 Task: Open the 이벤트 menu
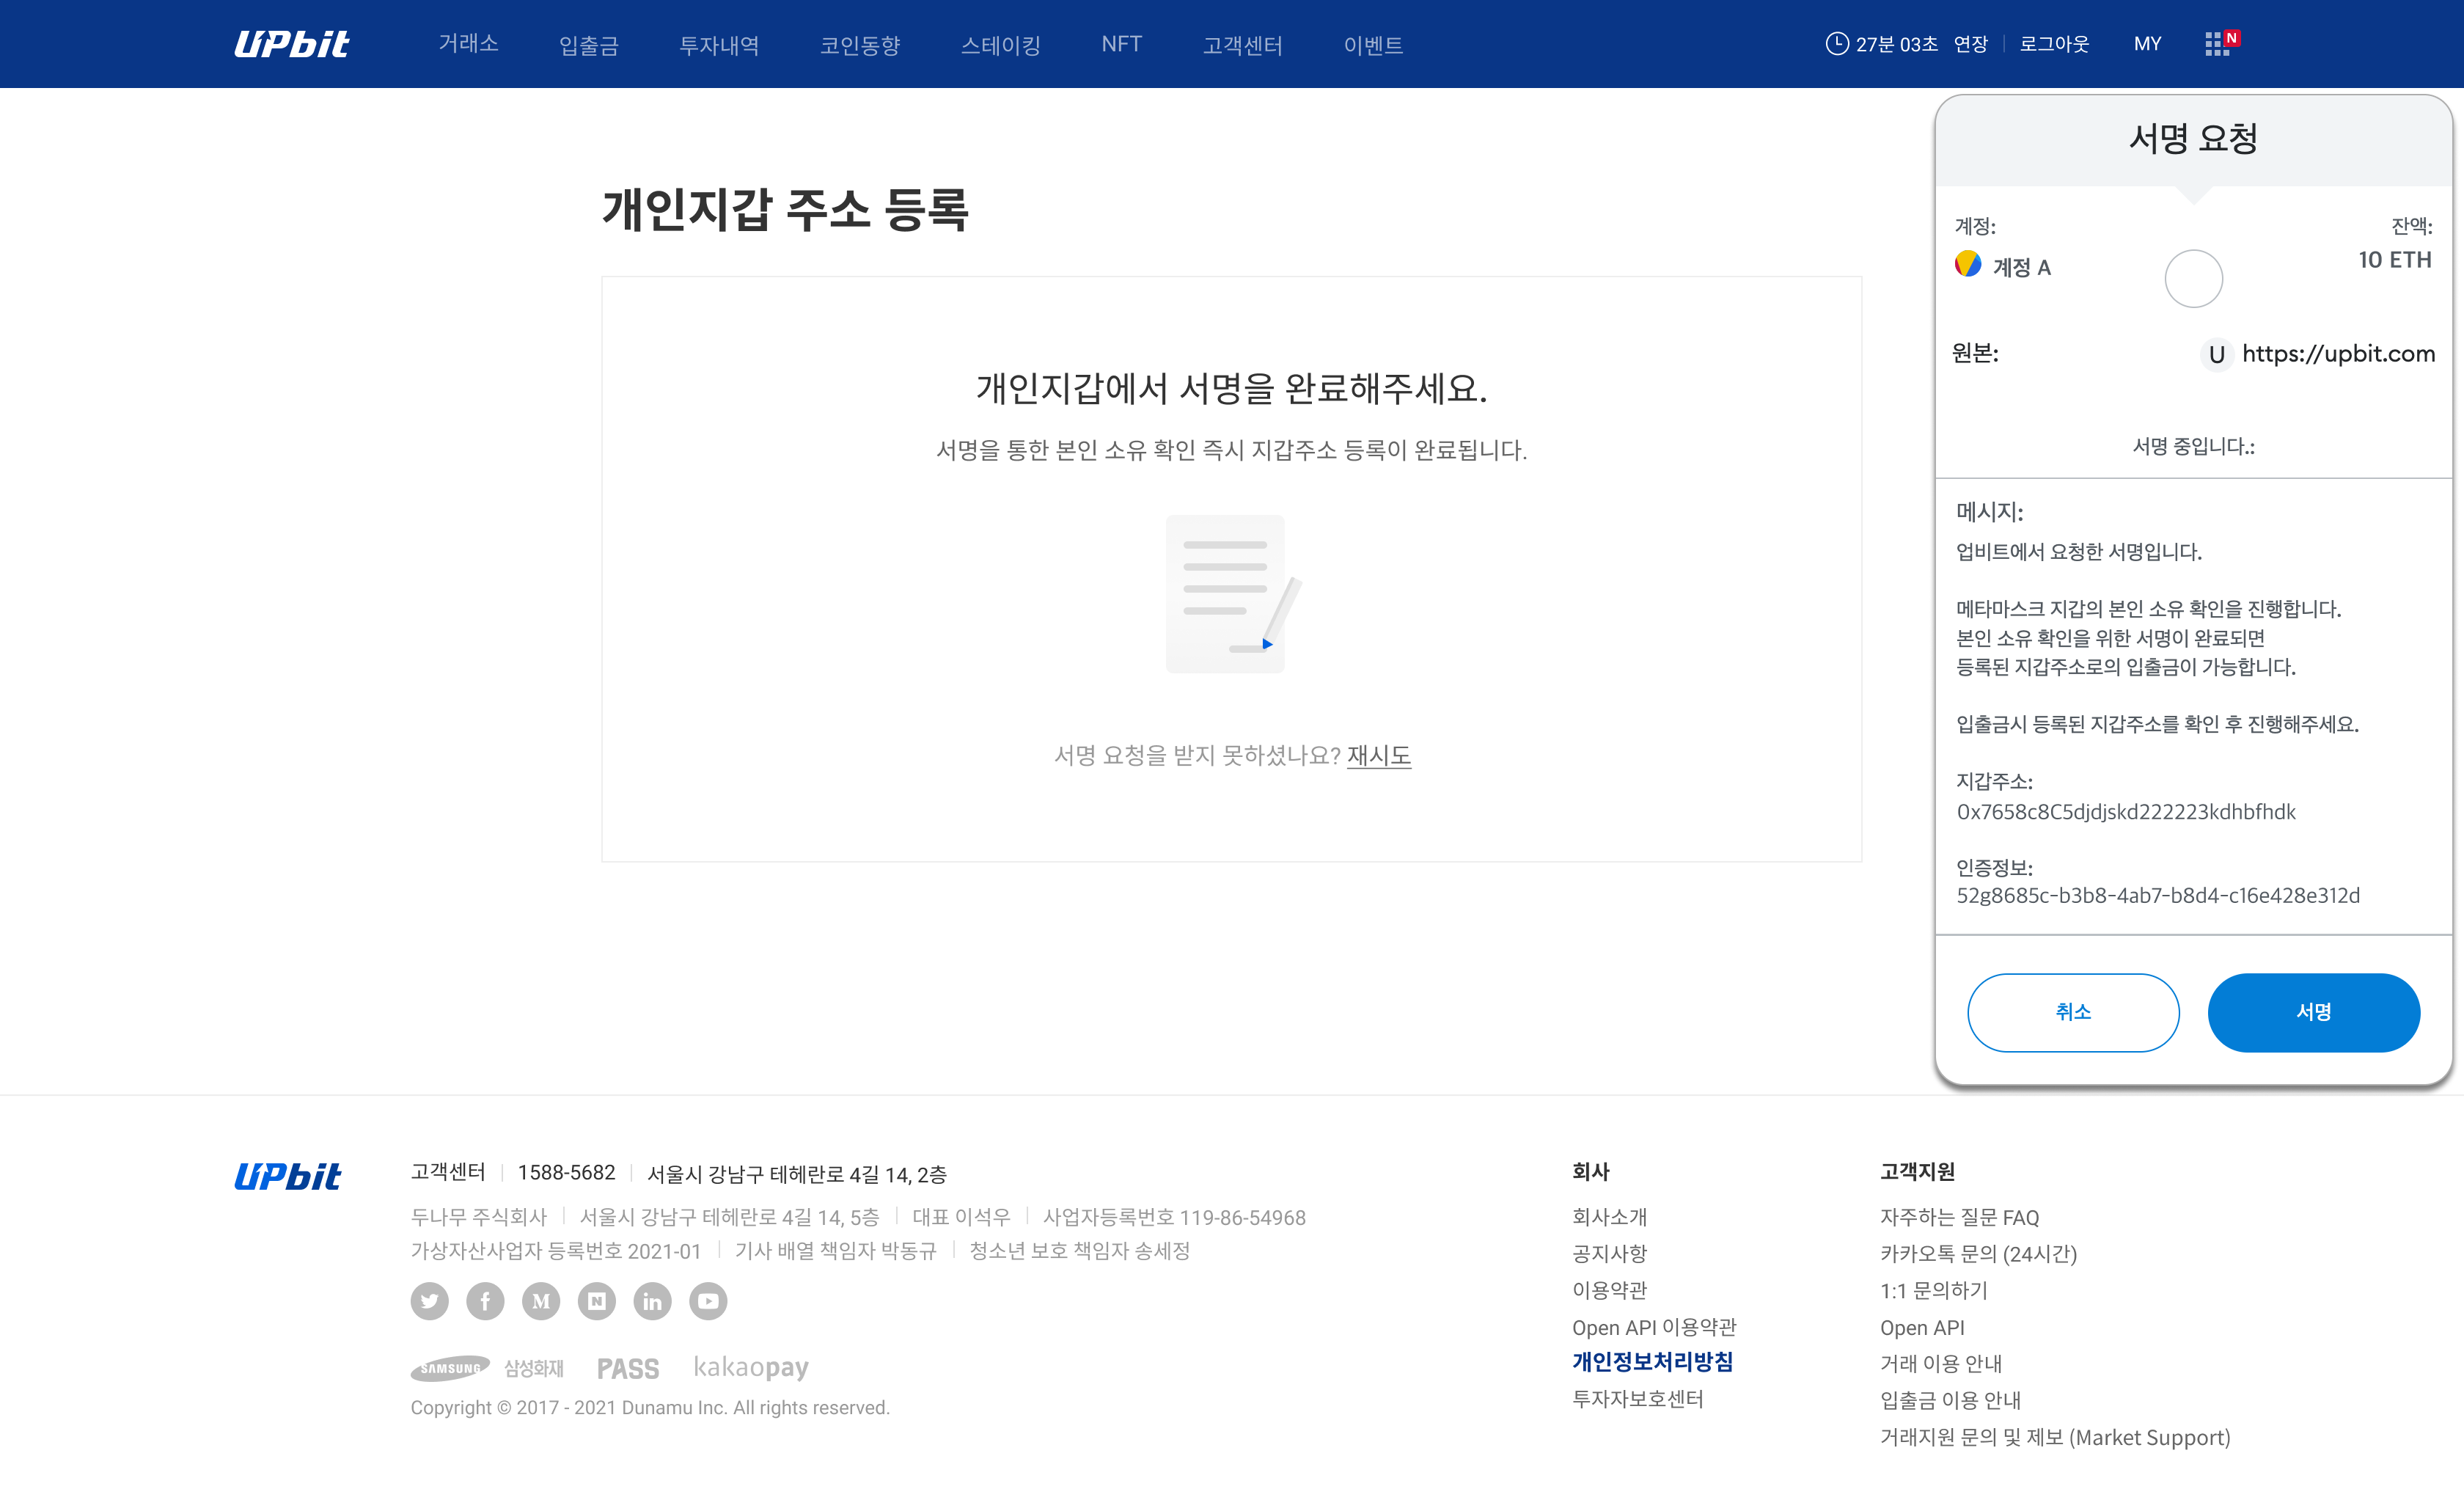pos(1373,45)
